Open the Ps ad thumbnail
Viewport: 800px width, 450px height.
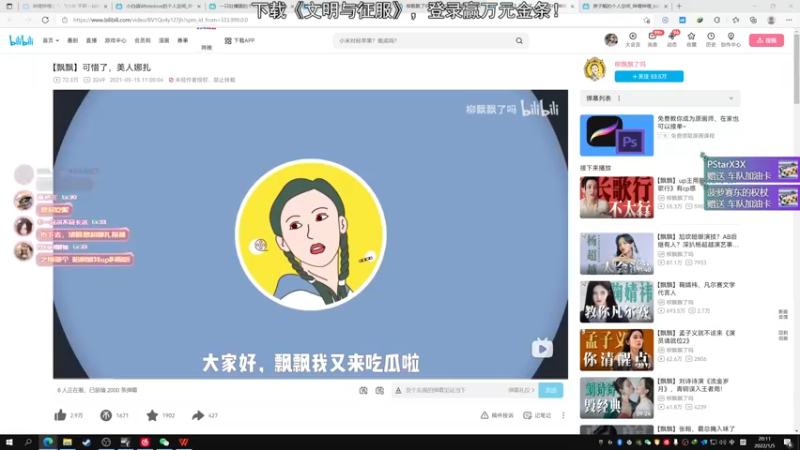(x=616, y=135)
